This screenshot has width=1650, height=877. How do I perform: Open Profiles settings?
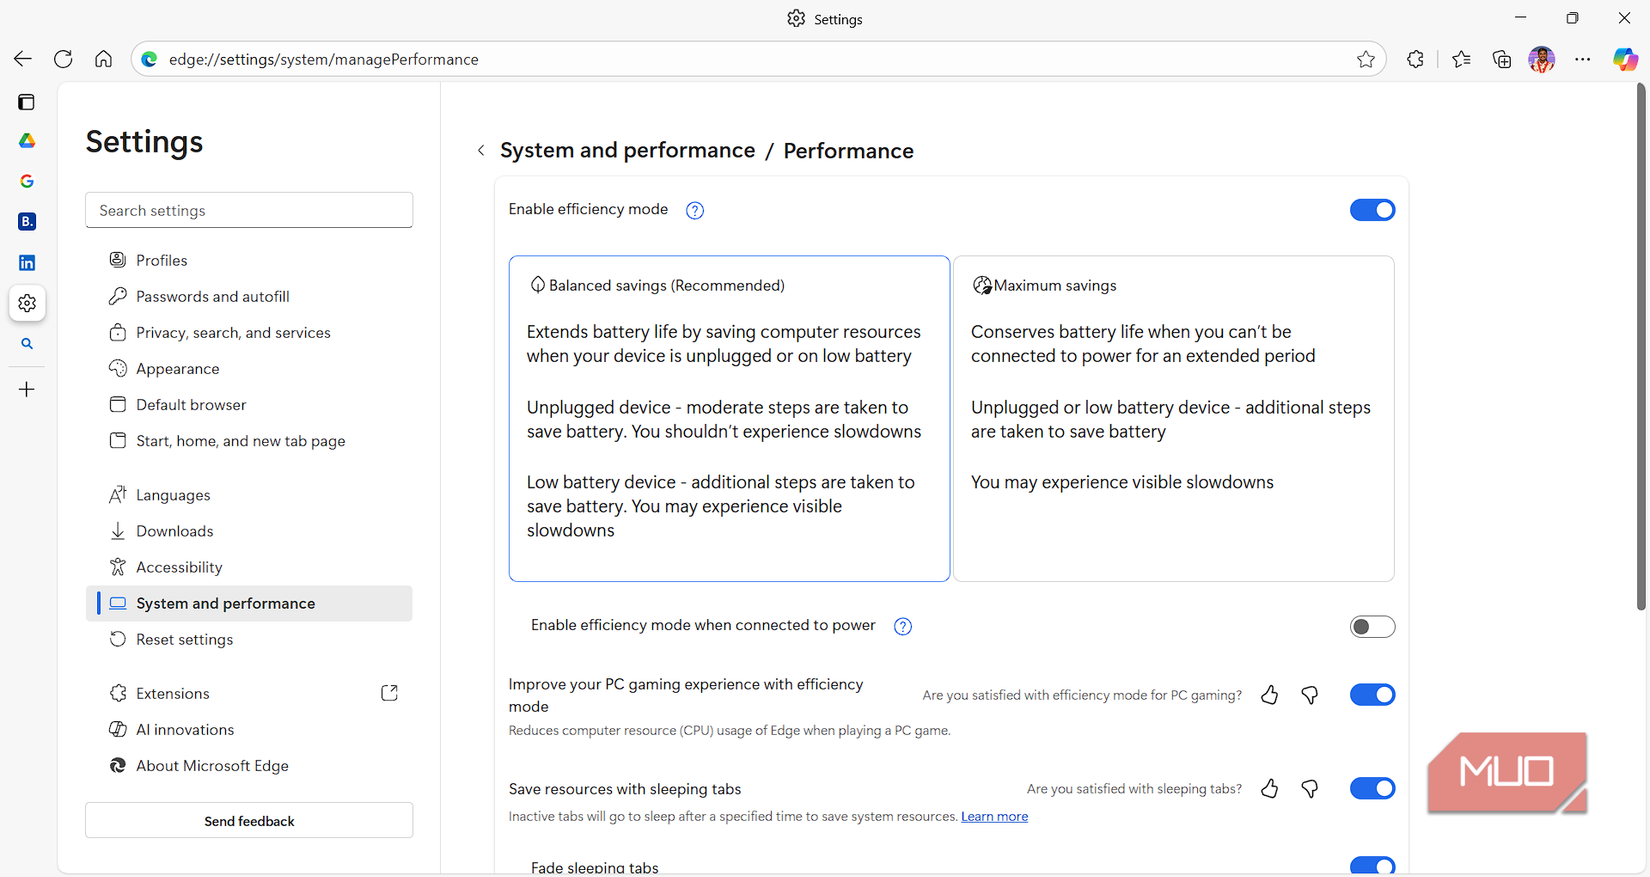249,260
